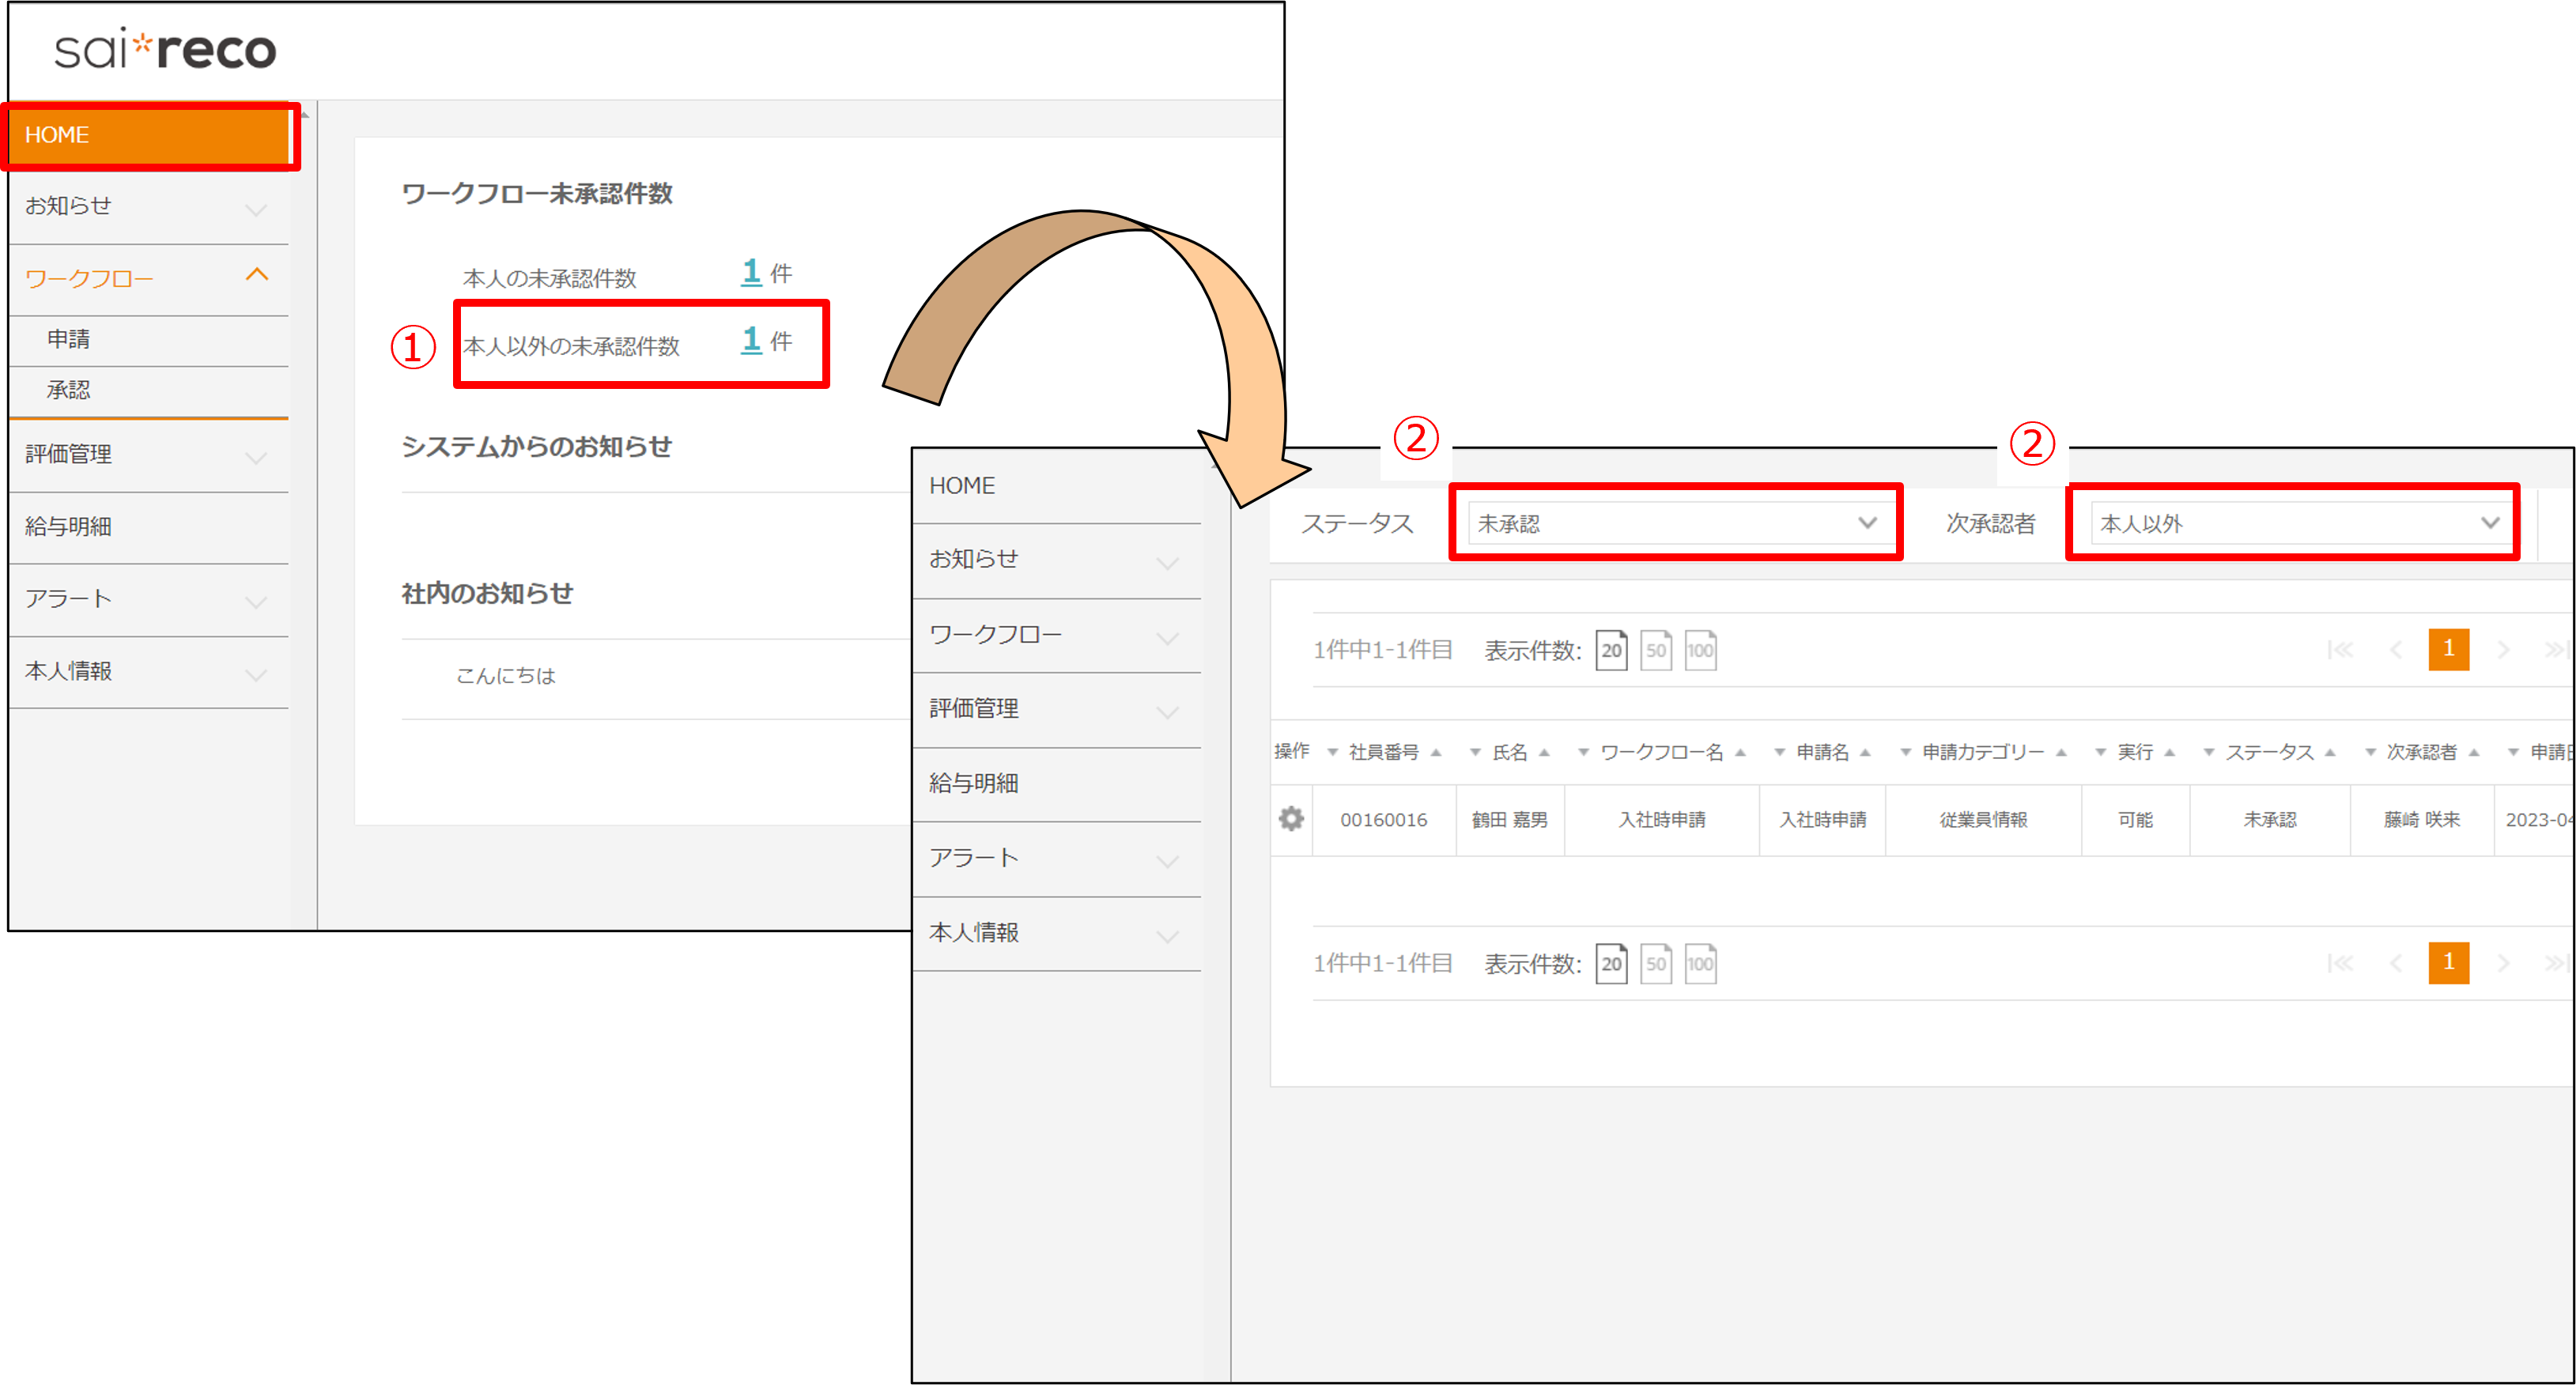Click the 本人以外の未承認件数 count link

pos(751,340)
